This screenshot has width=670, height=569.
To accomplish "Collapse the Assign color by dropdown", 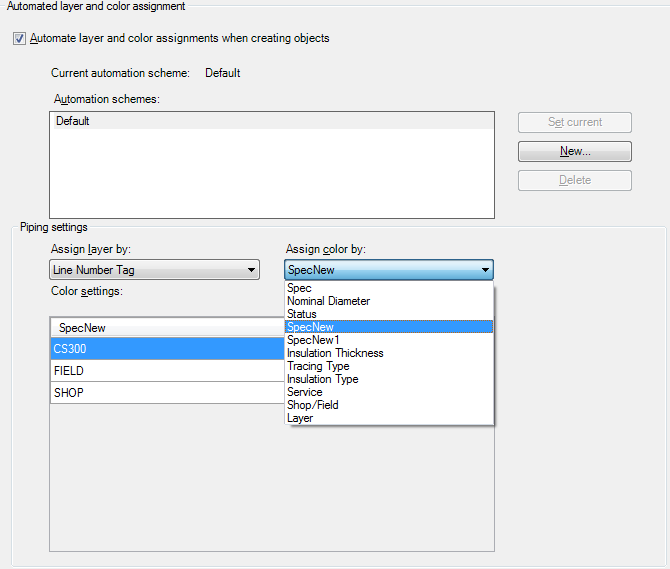I will point(485,270).
